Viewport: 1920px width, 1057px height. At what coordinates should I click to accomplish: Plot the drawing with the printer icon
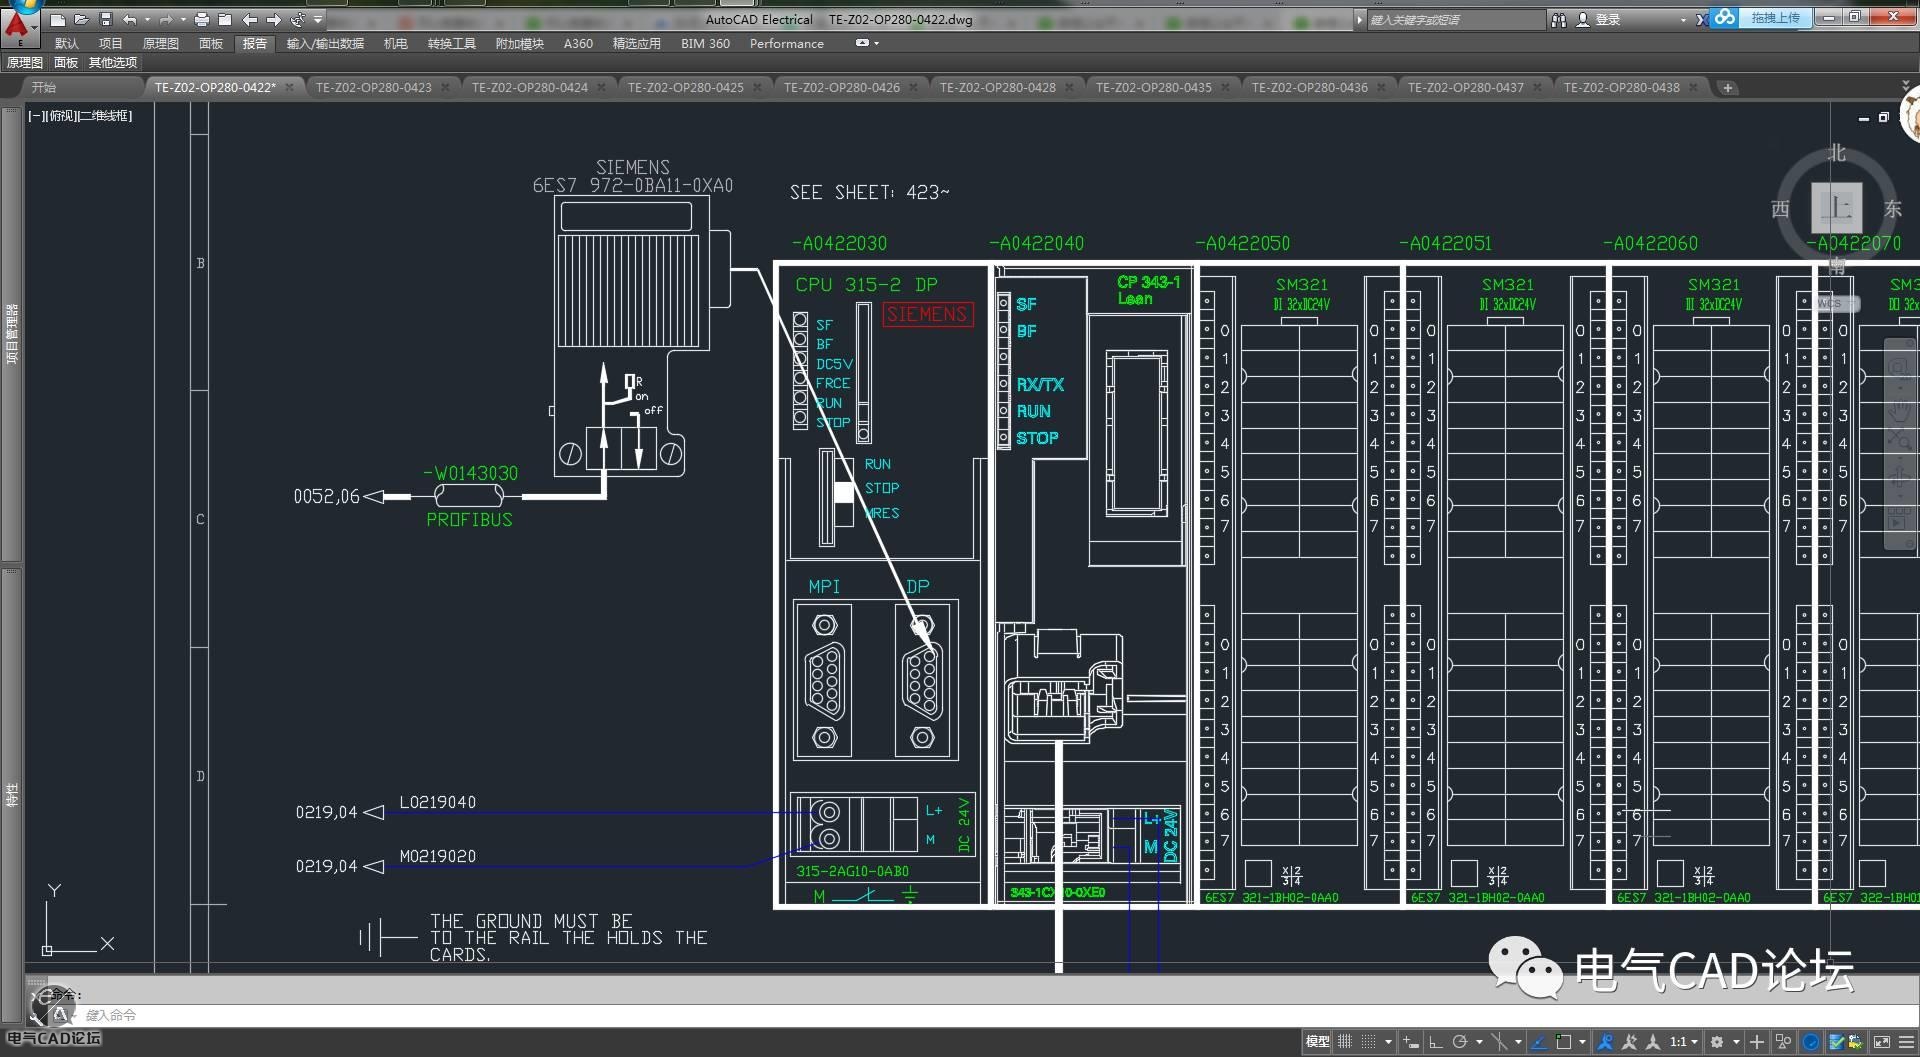[201, 19]
